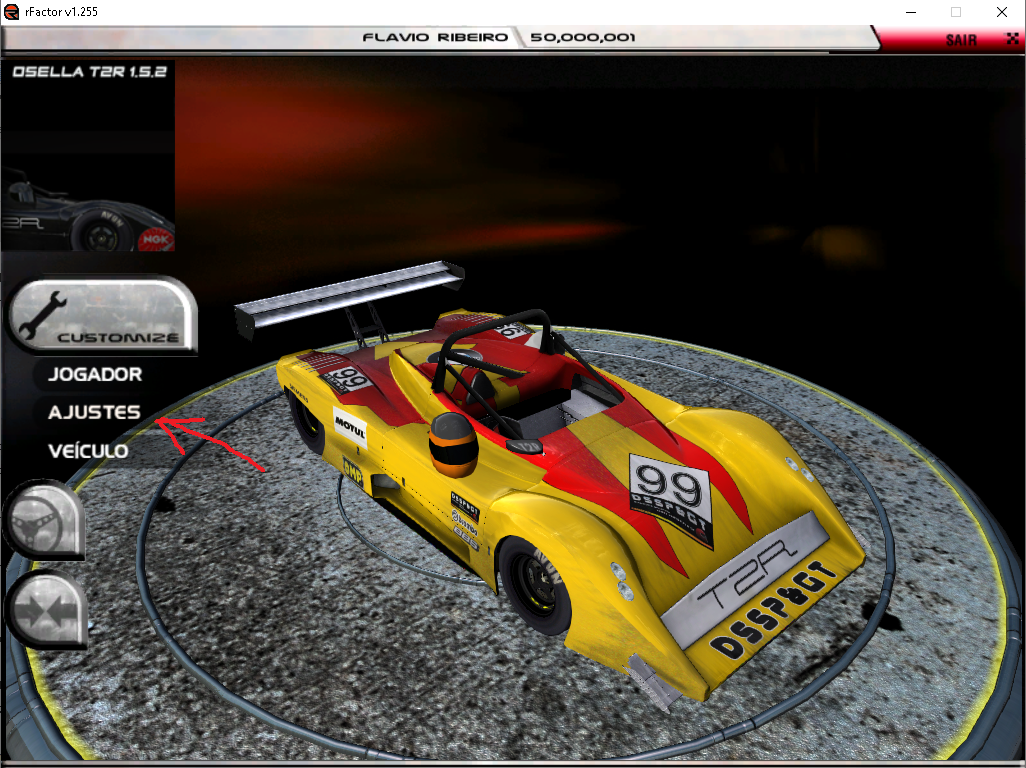The width and height of the screenshot is (1026, 768).
Task: Click the converging arrows multiplayer icon
Action: (x=46, y=610)
